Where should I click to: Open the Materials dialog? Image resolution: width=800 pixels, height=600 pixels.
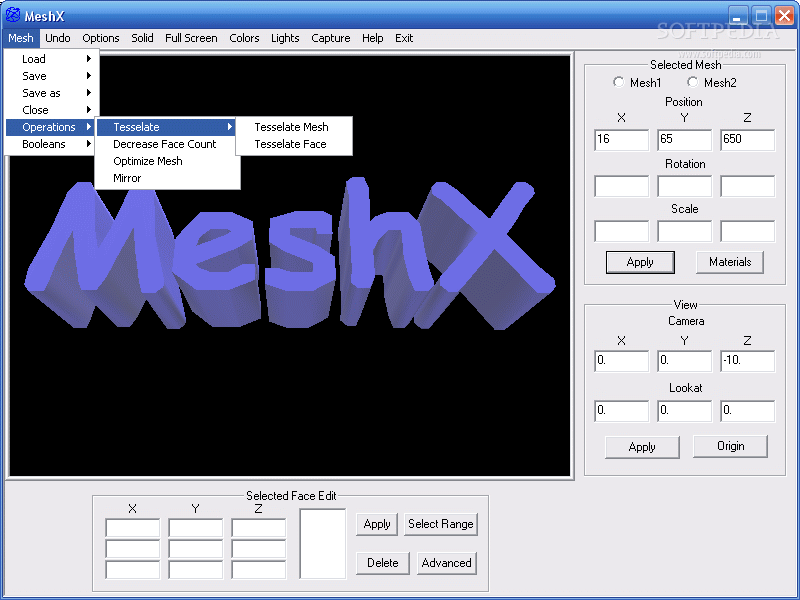pyautogui.click(x=730, y=262)
